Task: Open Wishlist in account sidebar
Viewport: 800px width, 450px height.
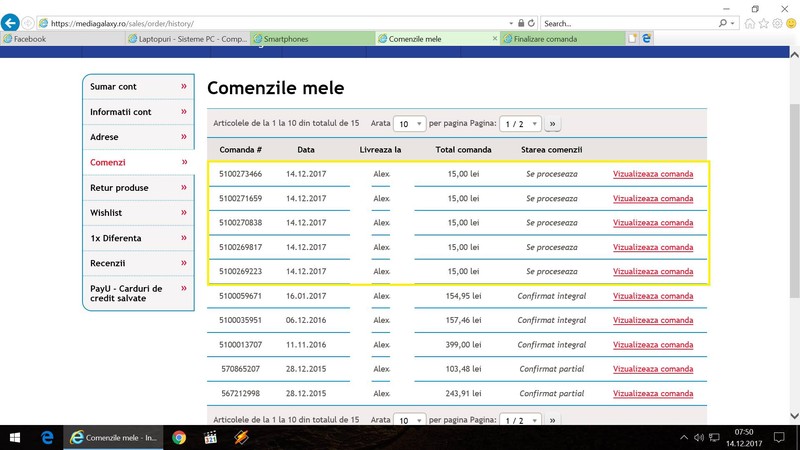Action: pos(138,213)
